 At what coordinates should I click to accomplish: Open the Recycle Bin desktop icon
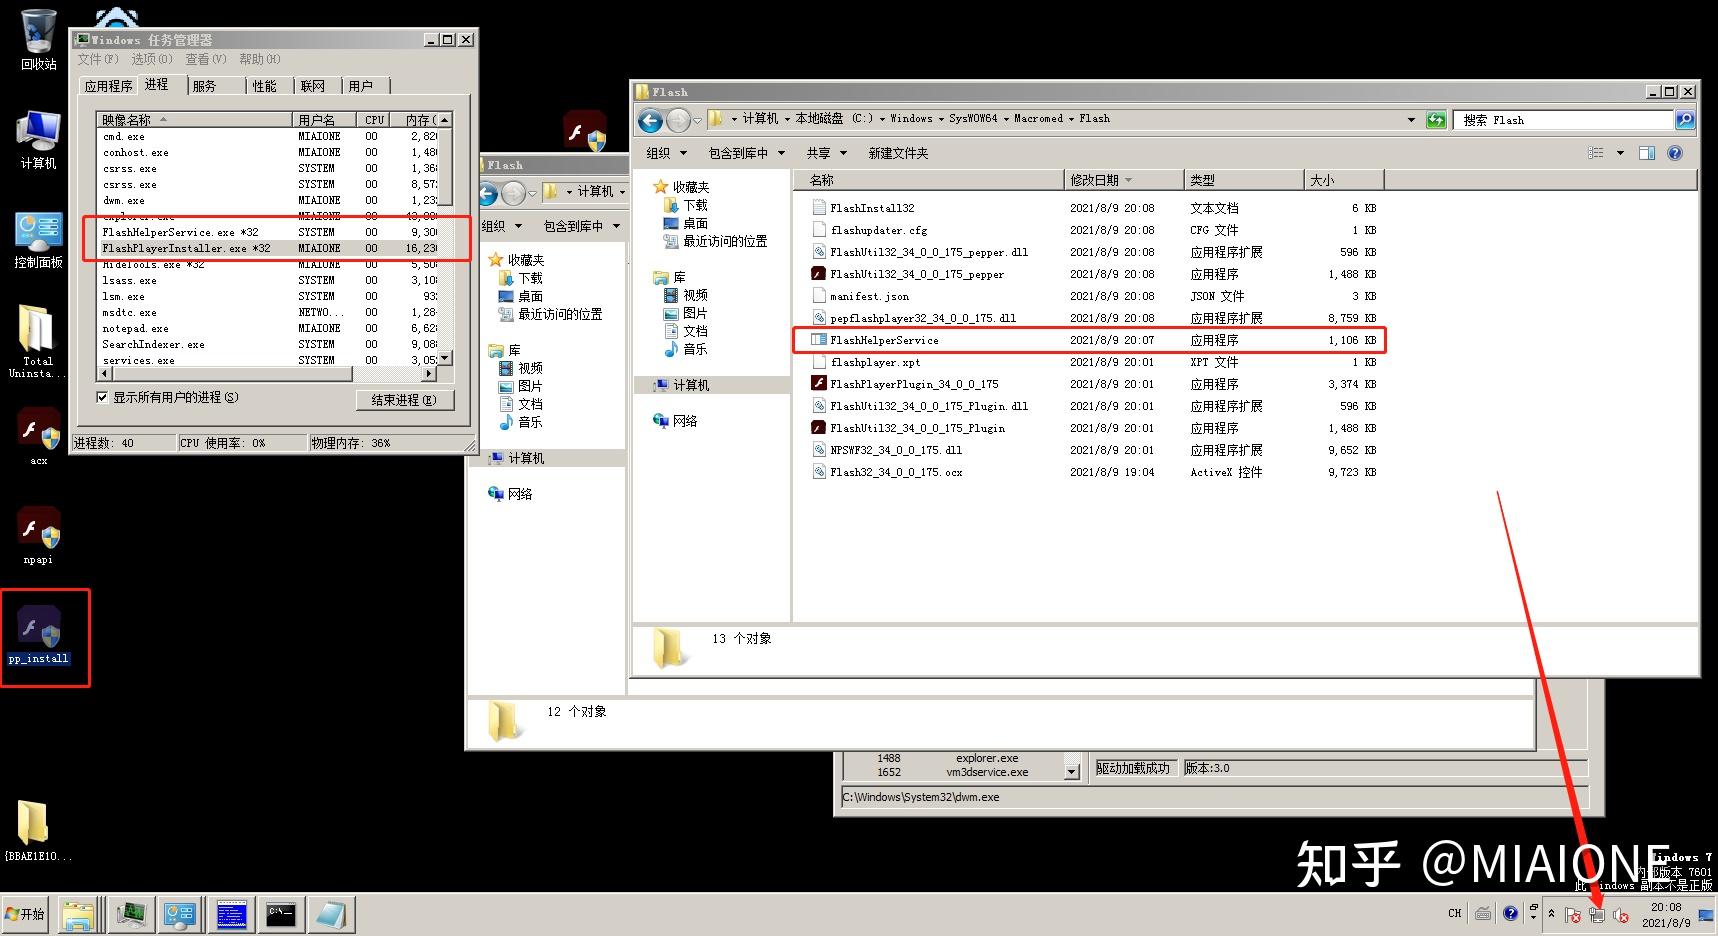tap(38, 38)
